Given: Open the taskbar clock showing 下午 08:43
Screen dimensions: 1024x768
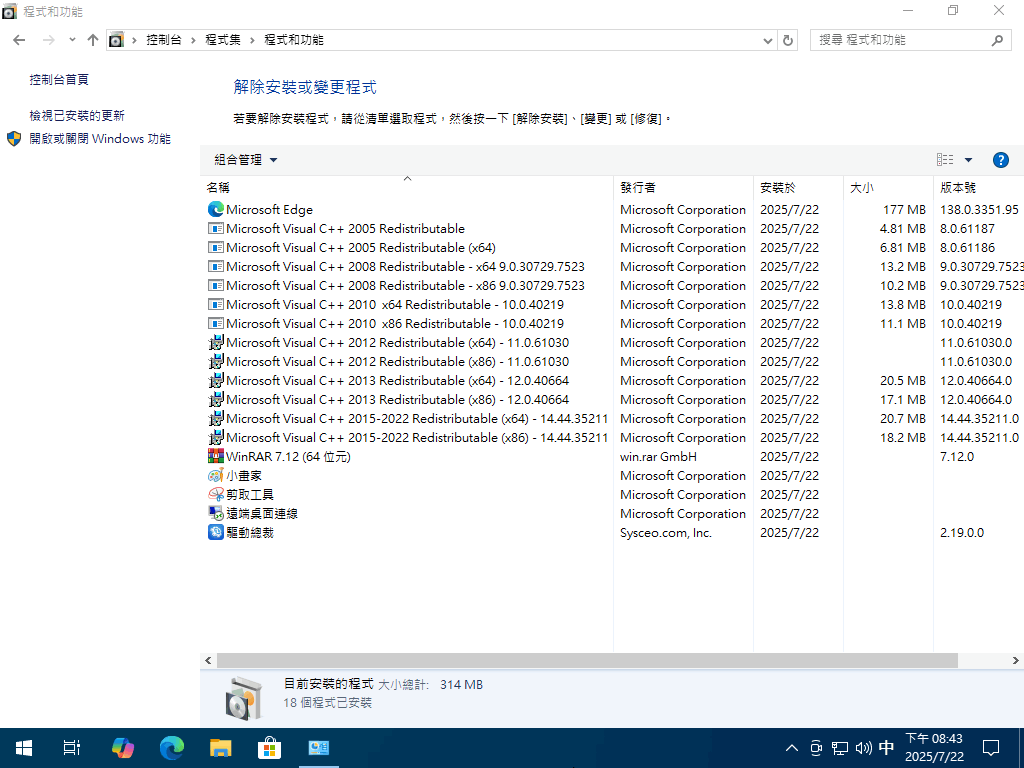Looking at the screenshot, I should pyautogui.click(x=934, y=748).
